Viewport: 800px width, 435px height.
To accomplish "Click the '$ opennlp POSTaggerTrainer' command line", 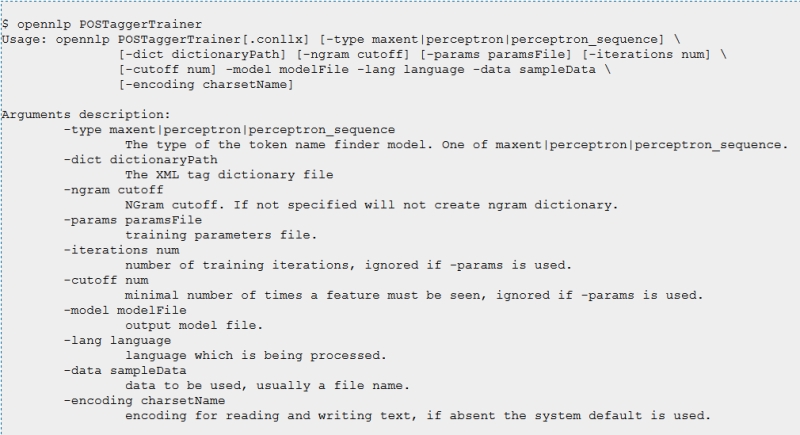I will 102,24.
